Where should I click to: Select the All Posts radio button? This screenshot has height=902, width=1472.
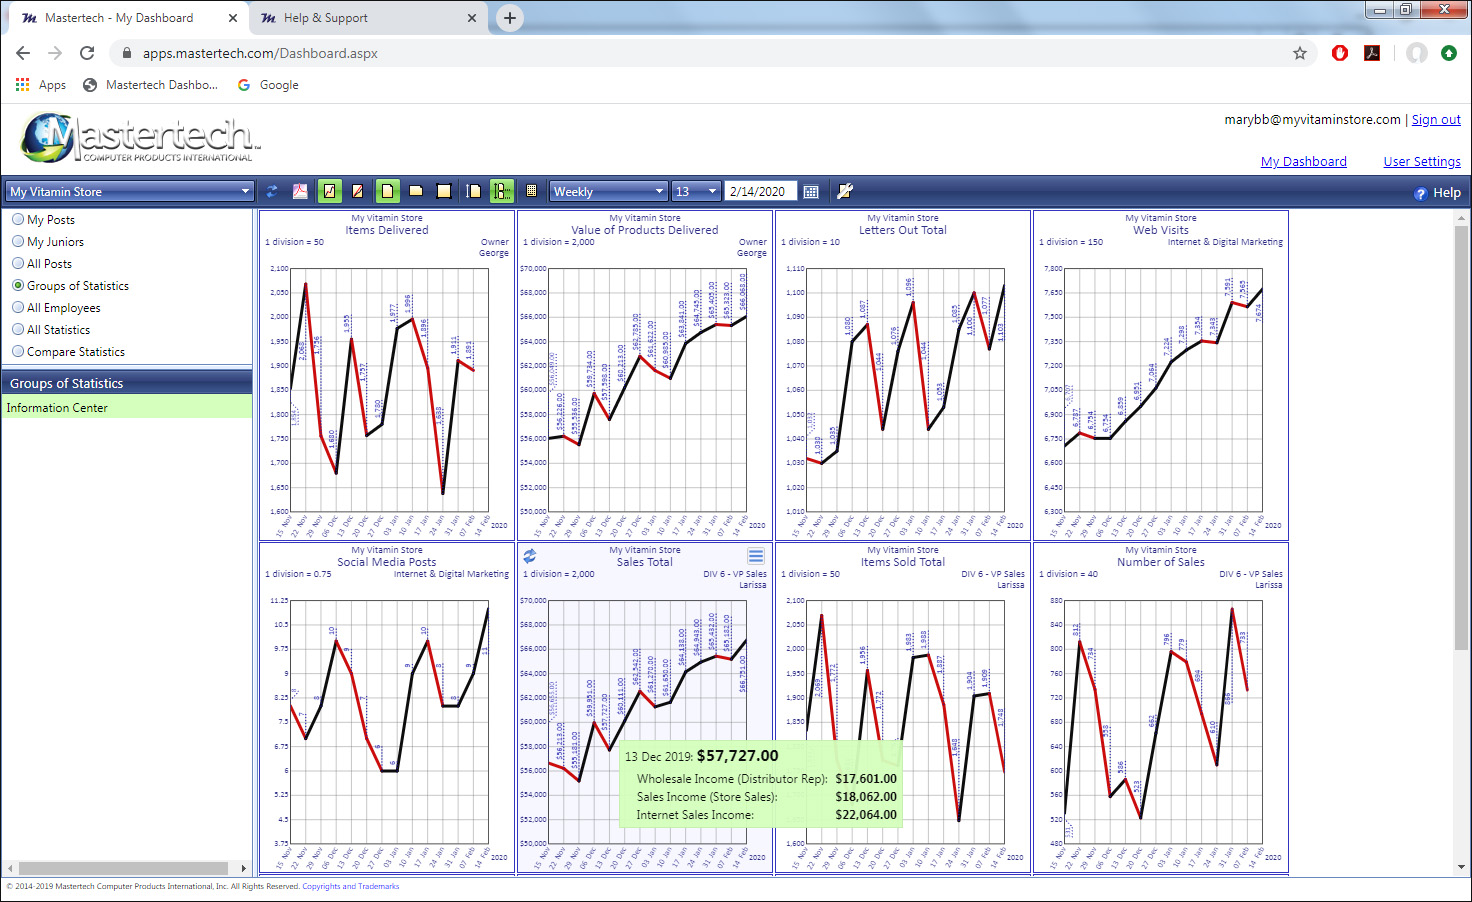coord(18,263)
